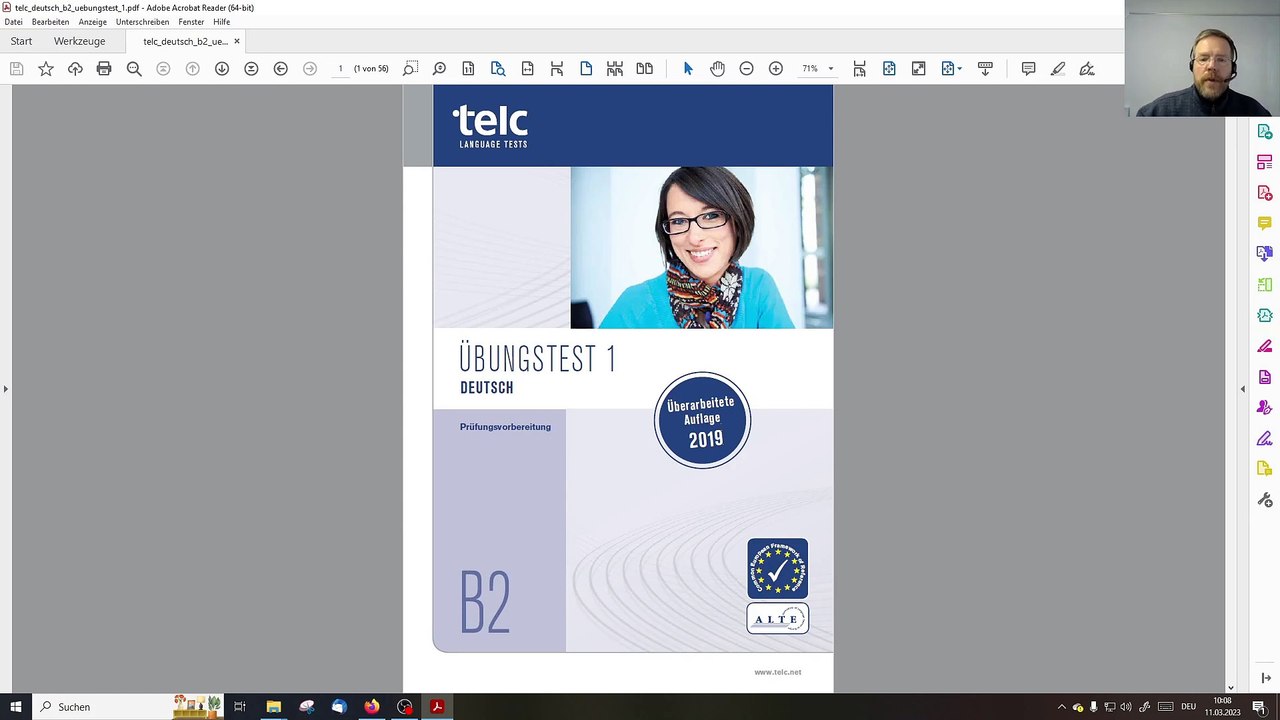This screenshot has width=1280, height=720.
Task: Upload the PDF using the cloud icon
Action: 75,68
